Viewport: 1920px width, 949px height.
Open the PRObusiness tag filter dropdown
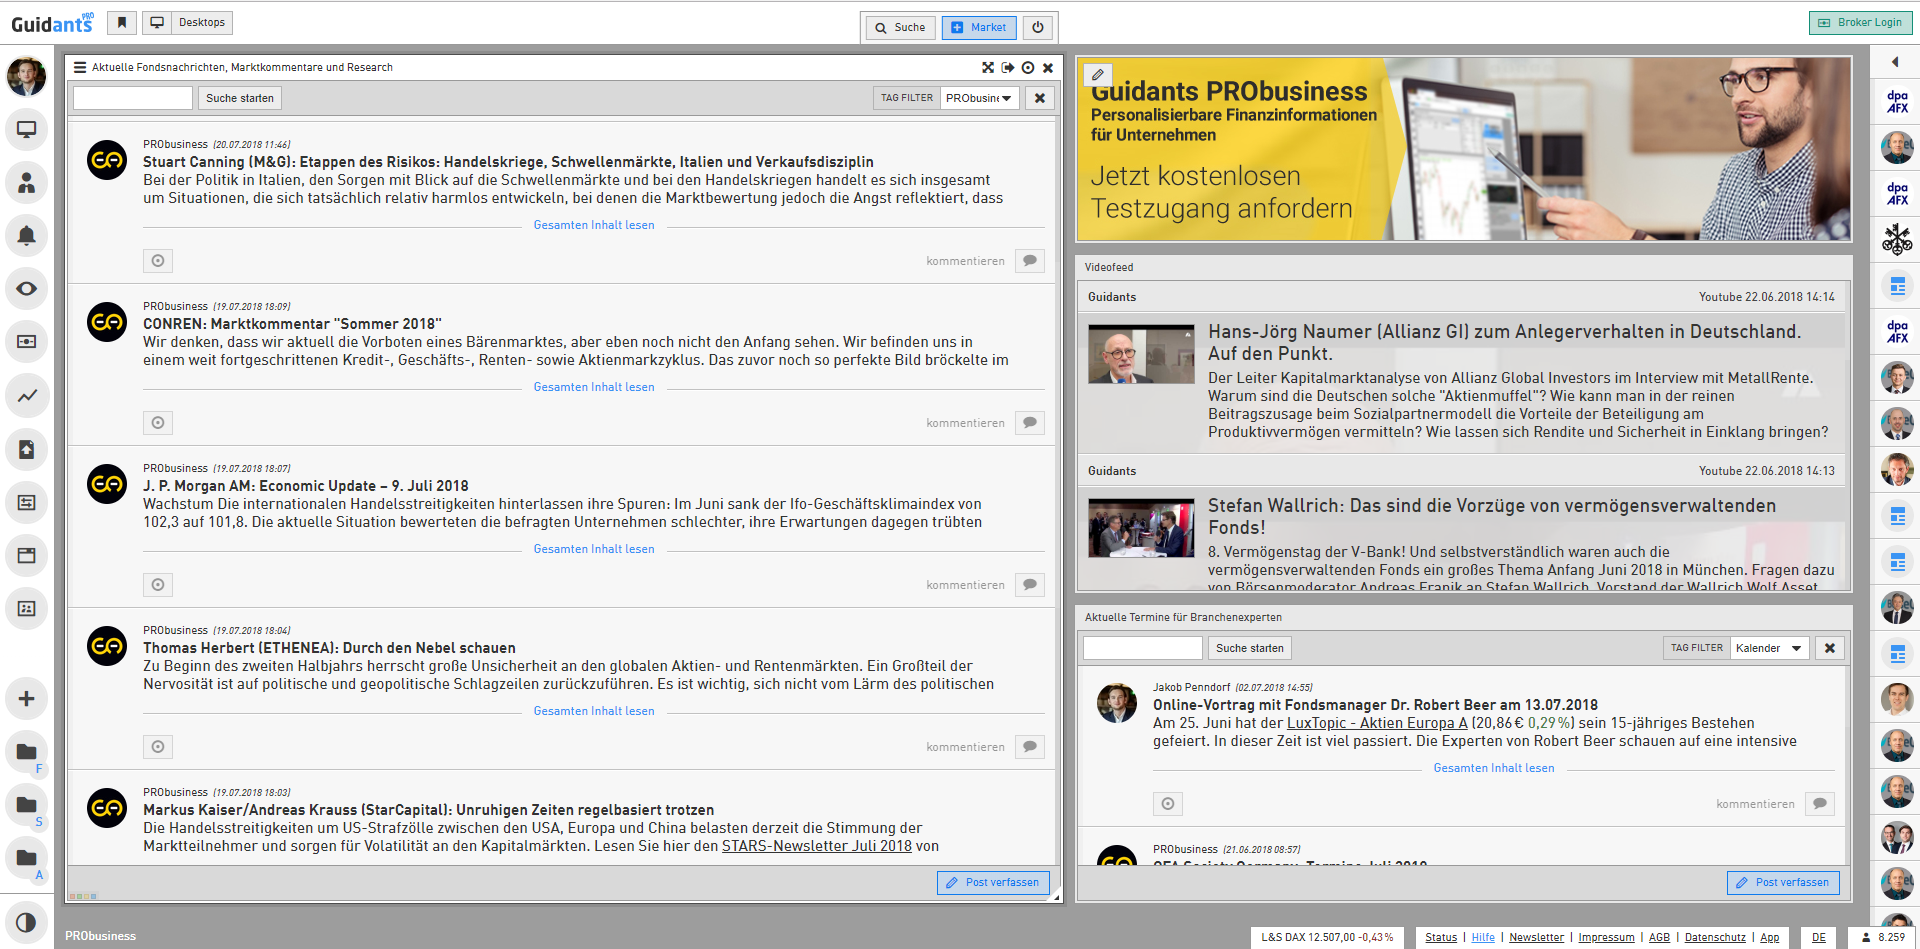(979, 98)
